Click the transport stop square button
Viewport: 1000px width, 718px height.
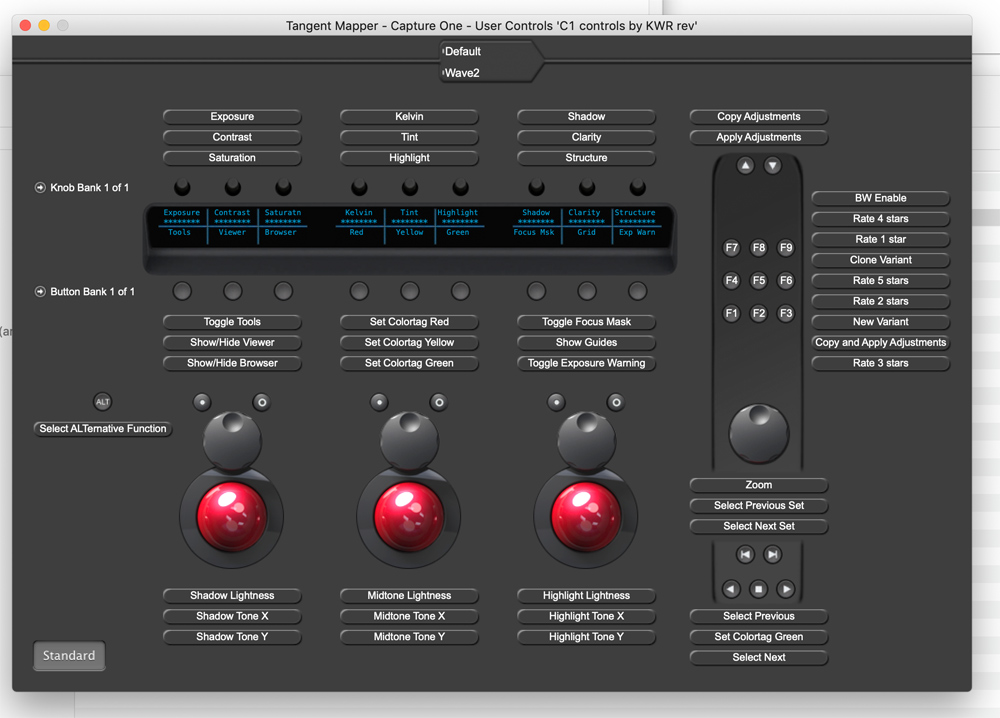tap(759, 590)
